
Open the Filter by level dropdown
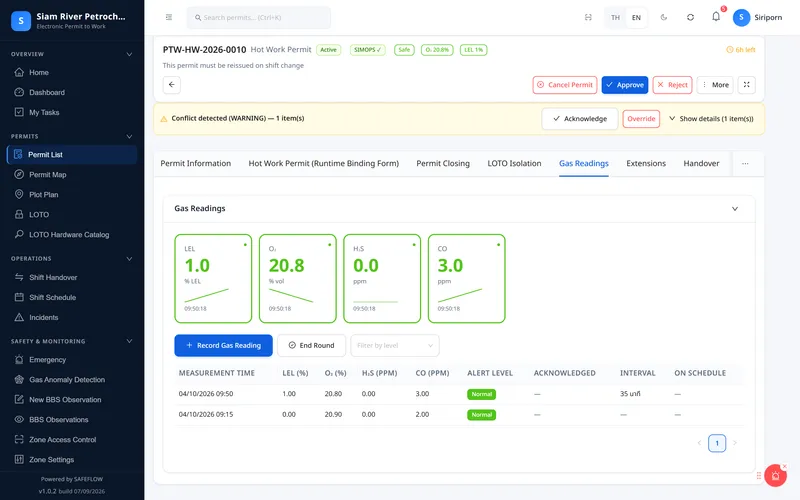coord(394,345)
